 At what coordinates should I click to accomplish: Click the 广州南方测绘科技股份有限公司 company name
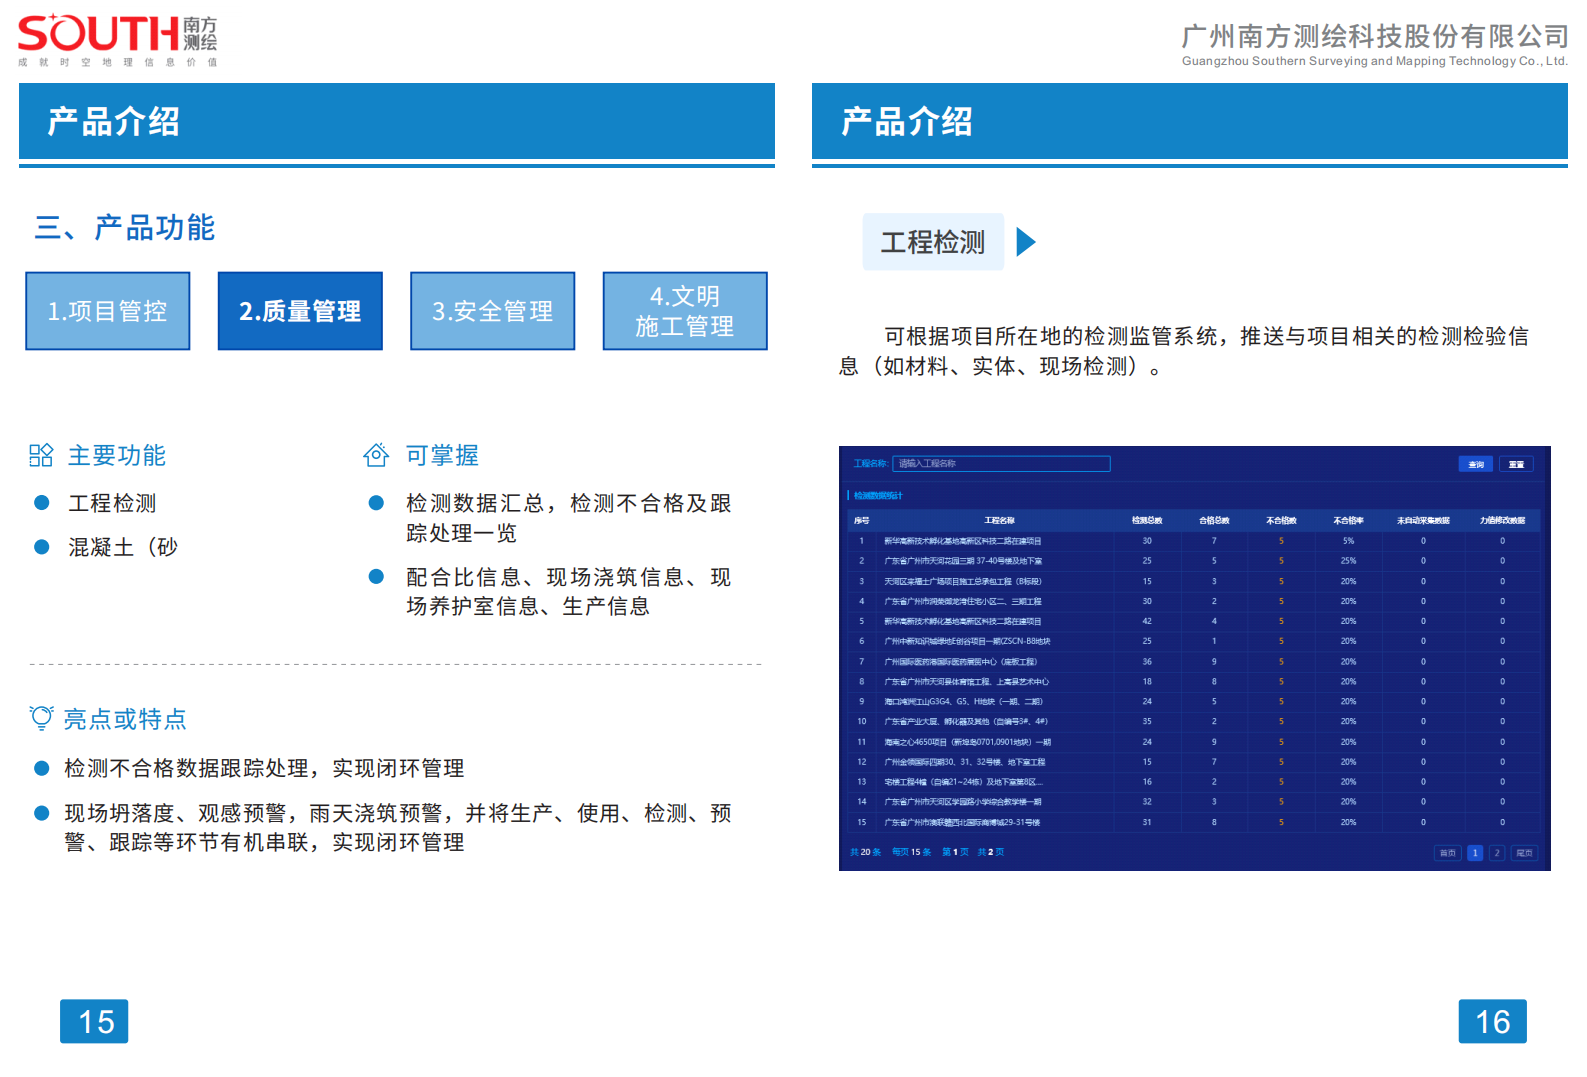1375,37
